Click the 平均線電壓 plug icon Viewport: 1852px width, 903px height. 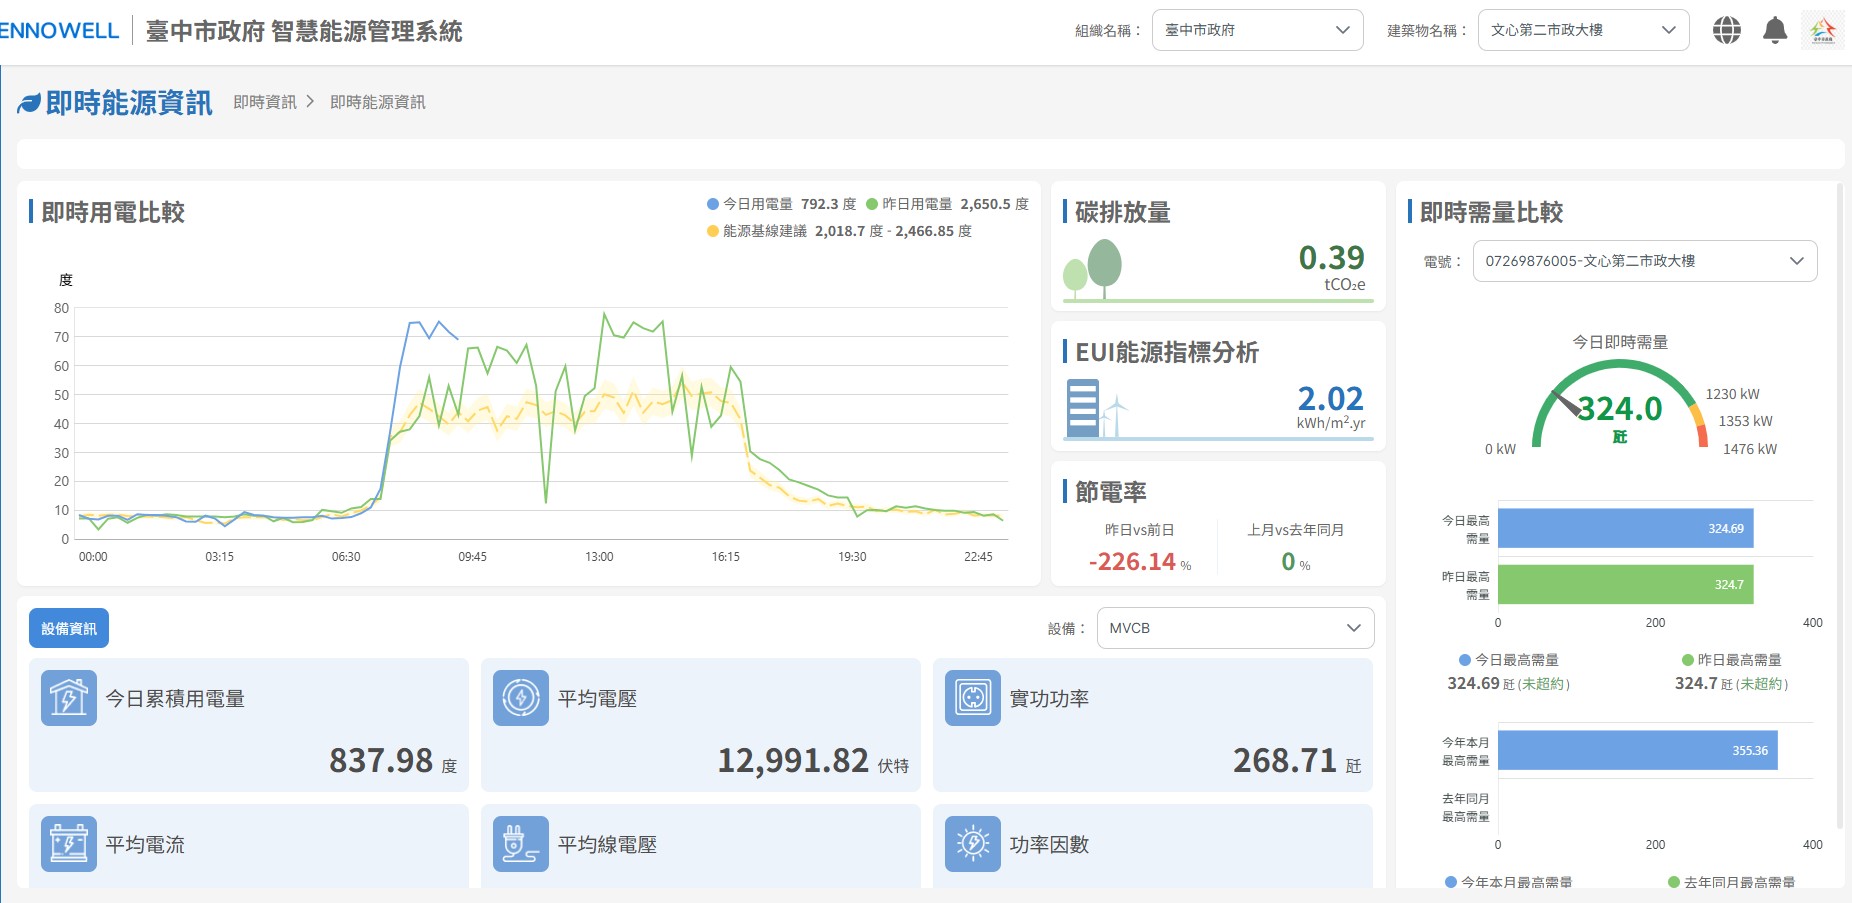click(x=521, y=844)
